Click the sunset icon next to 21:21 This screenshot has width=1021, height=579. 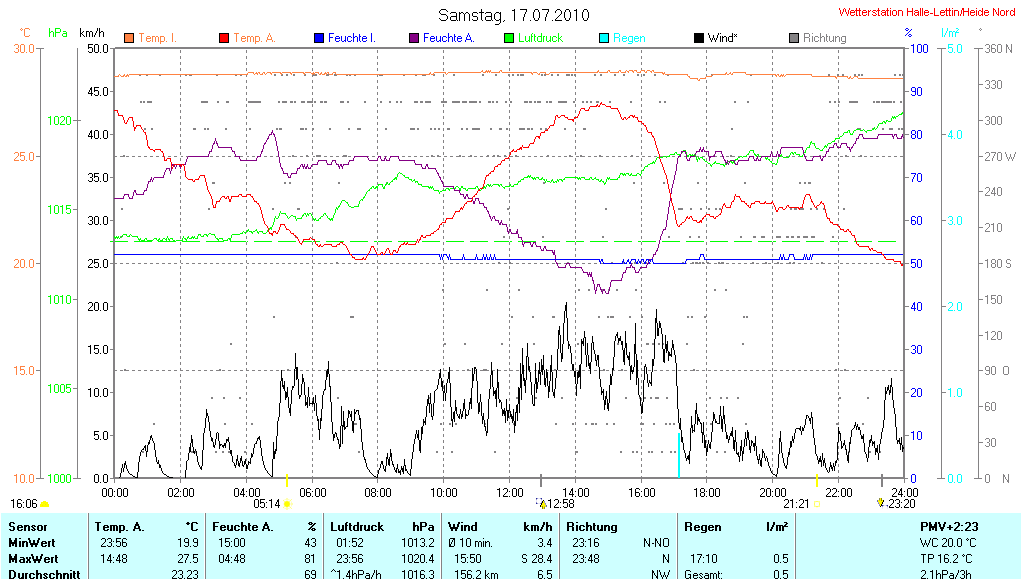(x=817, y=504)
